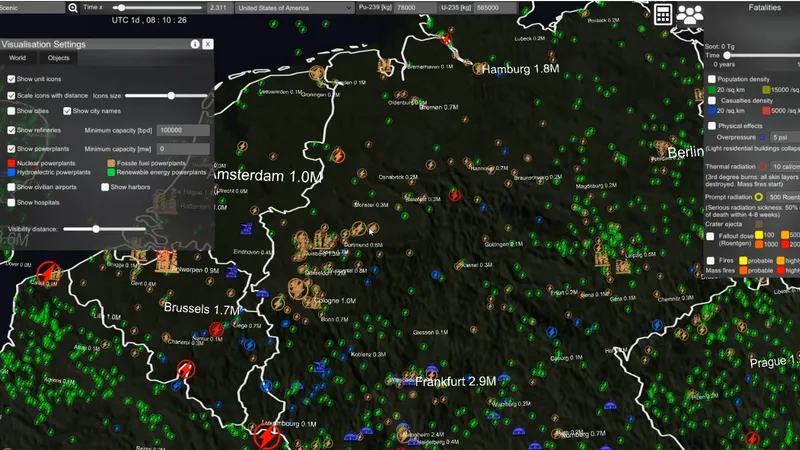Click the overpressure blue ring icon
Image resolution: width=800 pixels, height=450 pixels.
pos(762,136)
